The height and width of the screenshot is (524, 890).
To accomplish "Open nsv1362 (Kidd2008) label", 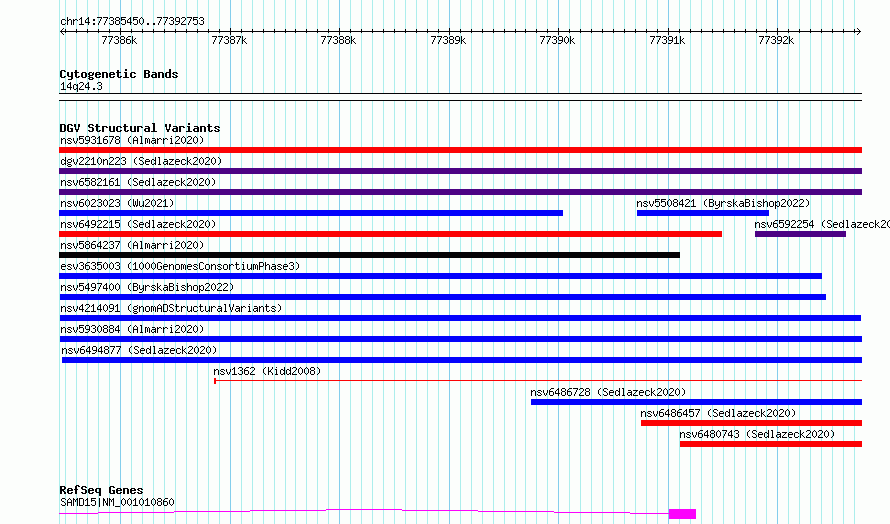I will coord(267,371).
